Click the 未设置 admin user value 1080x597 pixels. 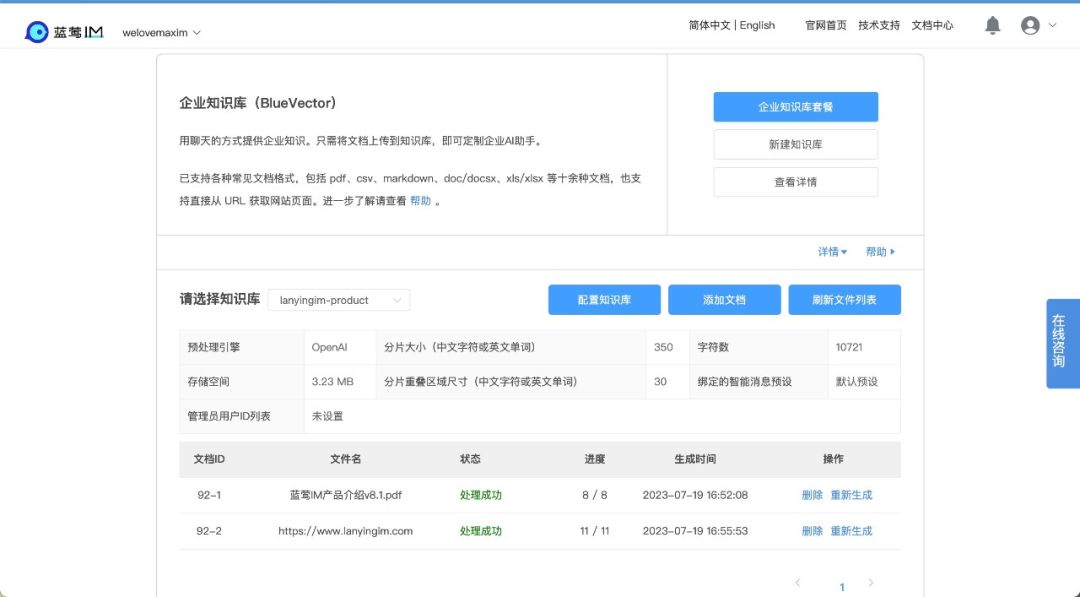(327, 416)
